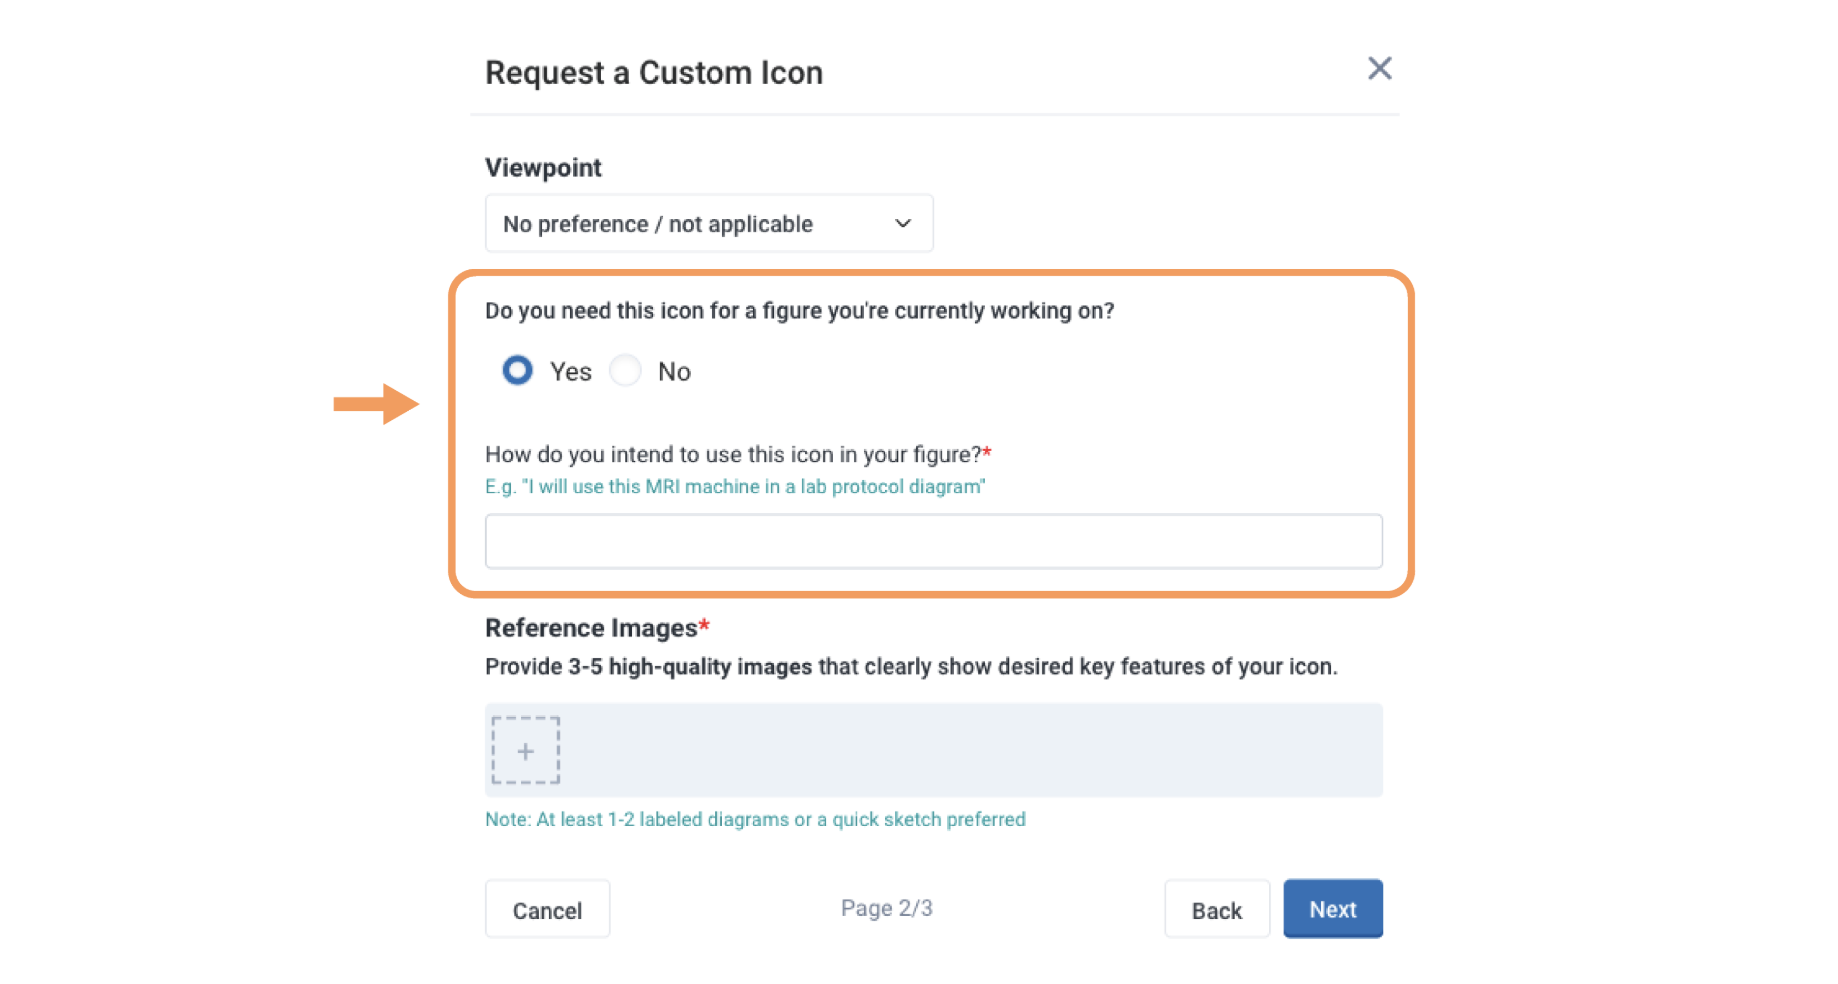
Task: Click the "No" option label text
Action: pos(674,372)
